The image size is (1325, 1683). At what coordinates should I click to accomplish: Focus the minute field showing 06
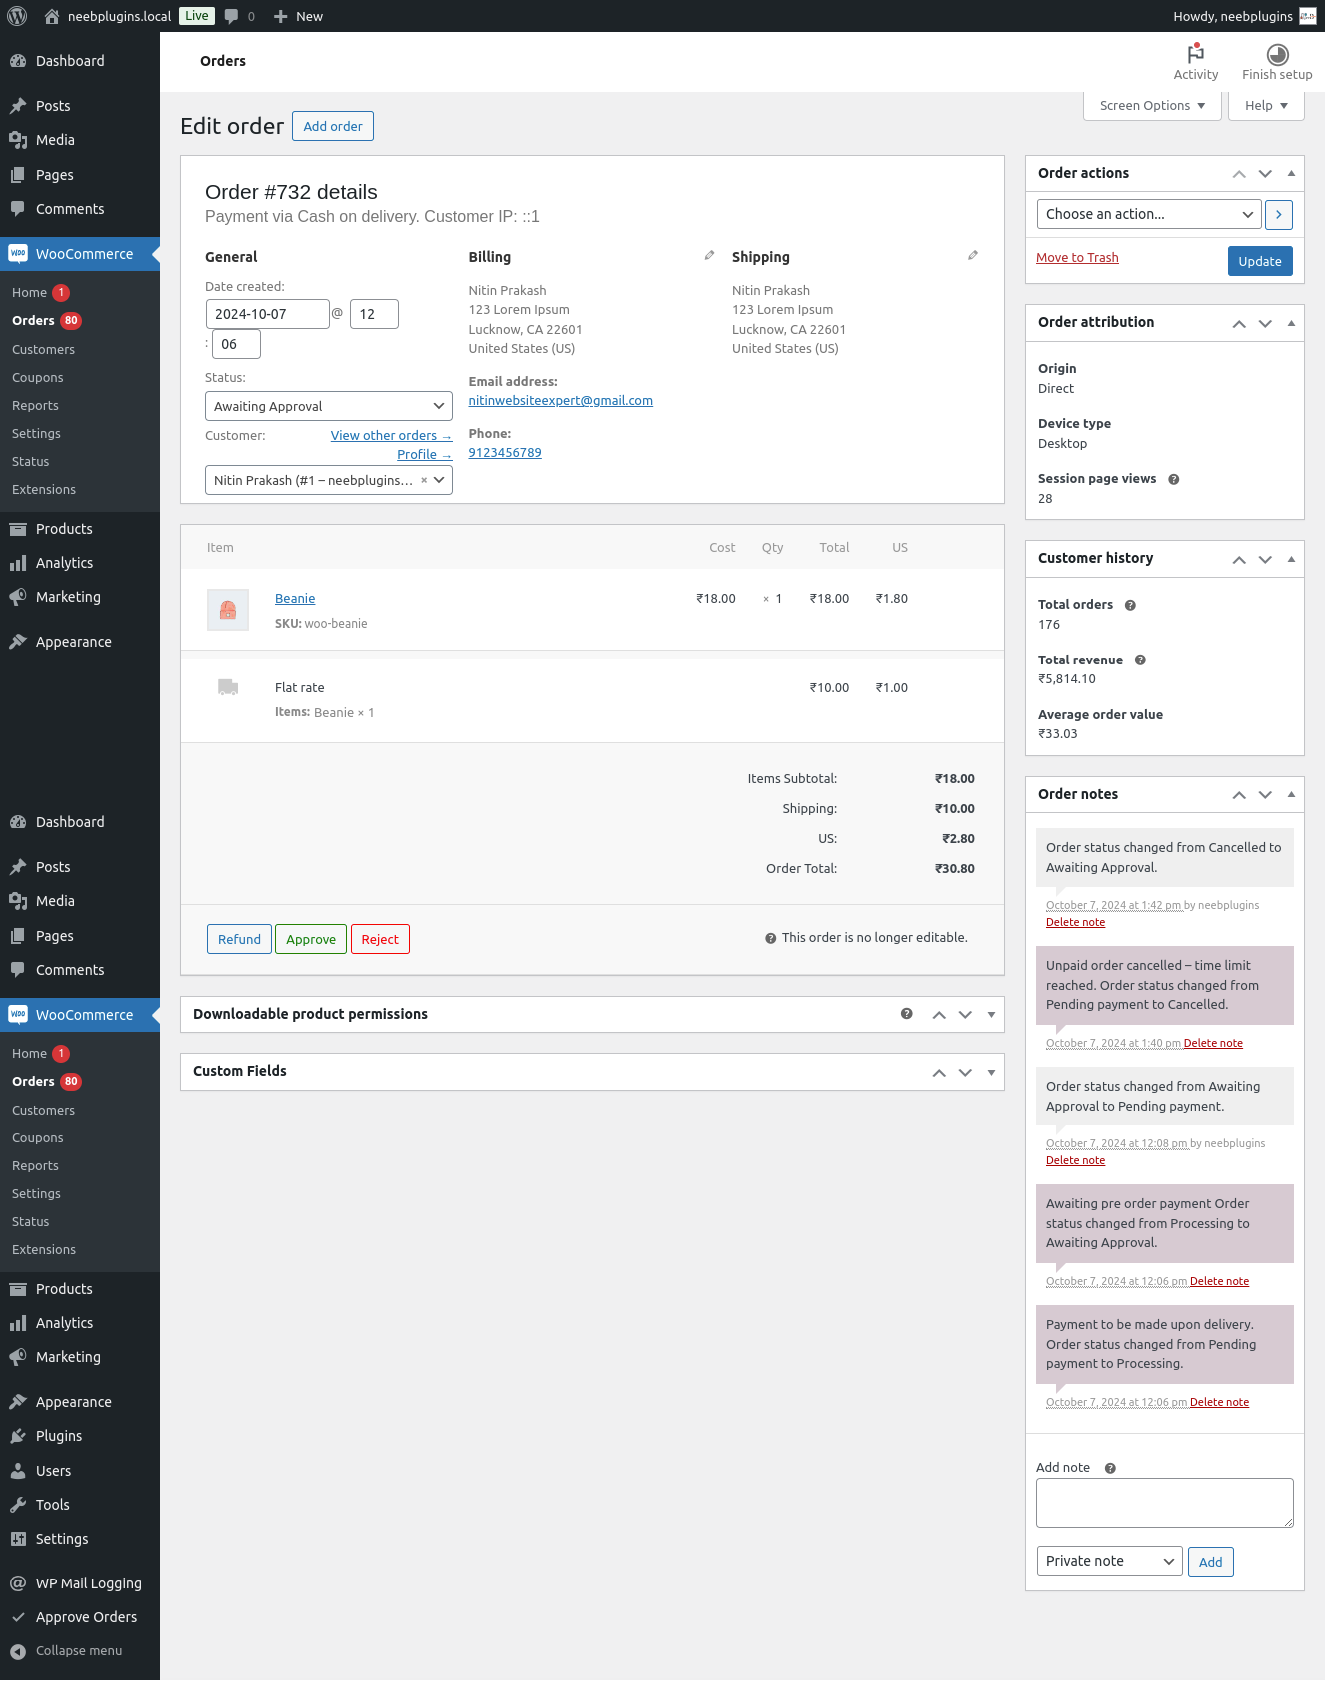tap(236, 344)
